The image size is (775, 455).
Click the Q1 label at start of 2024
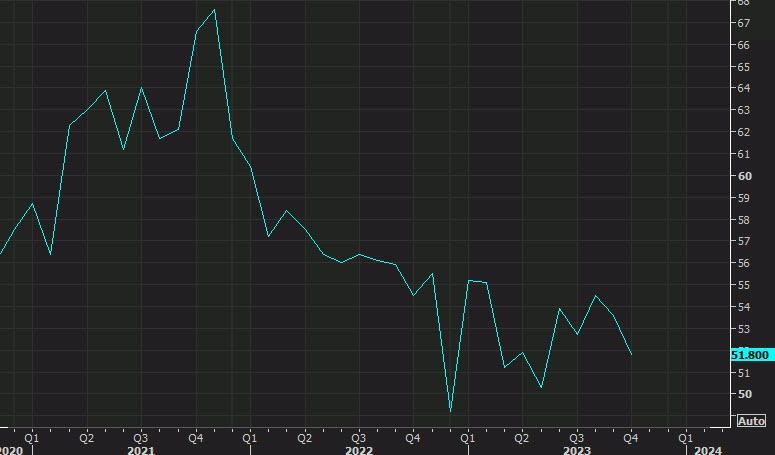click(x=686, y=437)
